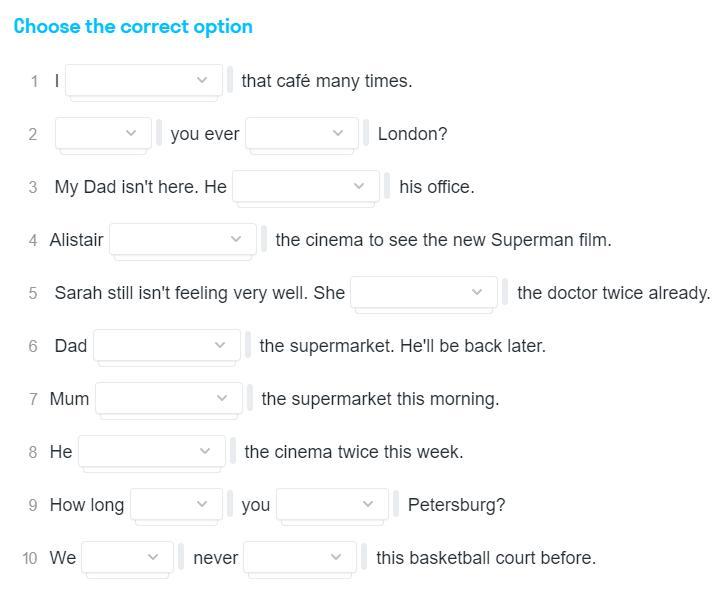Open the dropdown before 'you ever'
The image size is (715, 592).
tap(104, 133)
